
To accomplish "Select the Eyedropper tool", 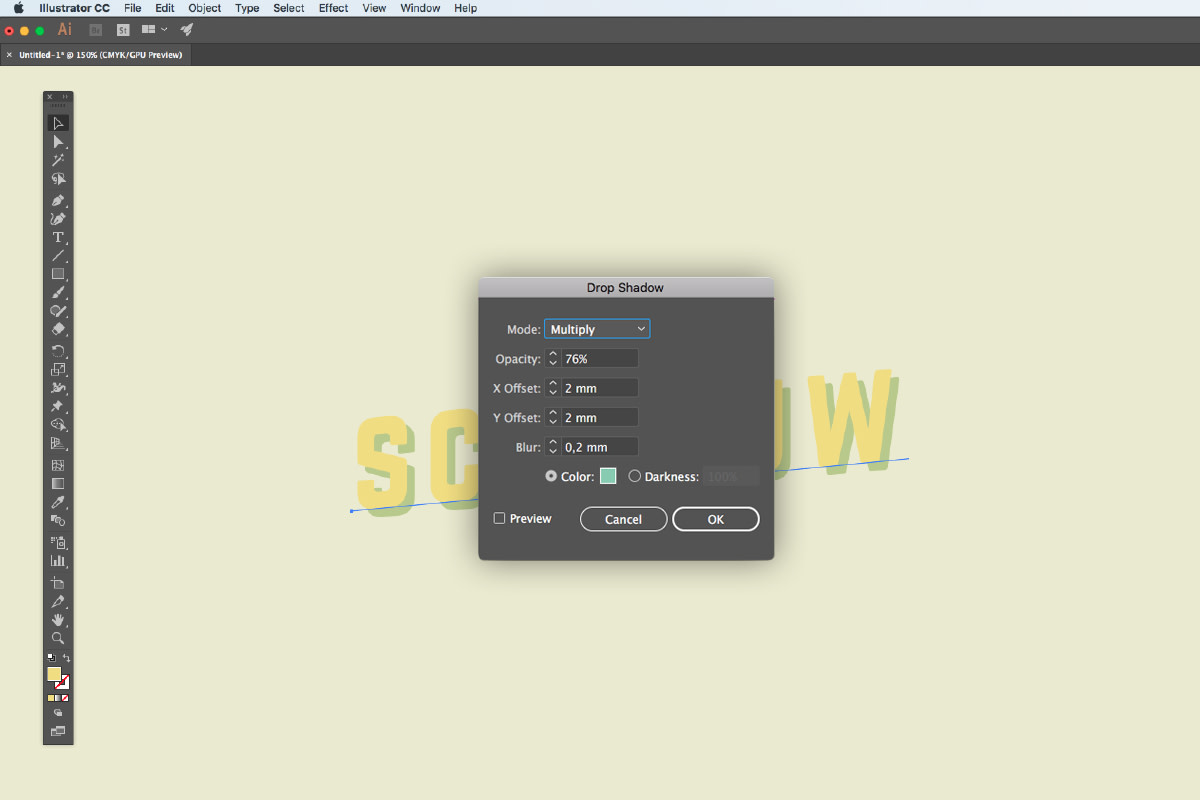I will coord(58,500).
